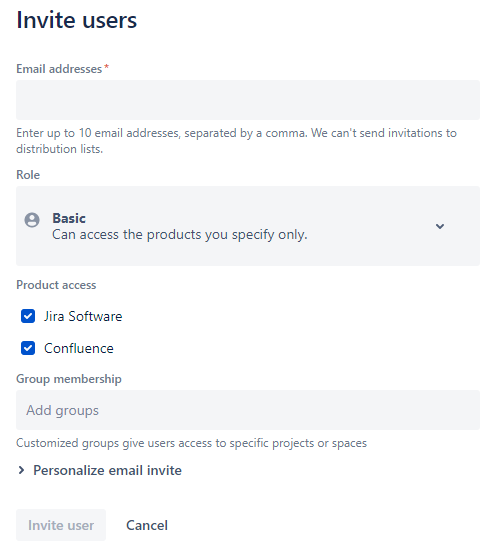Click the Product access section label

(56, 285)
